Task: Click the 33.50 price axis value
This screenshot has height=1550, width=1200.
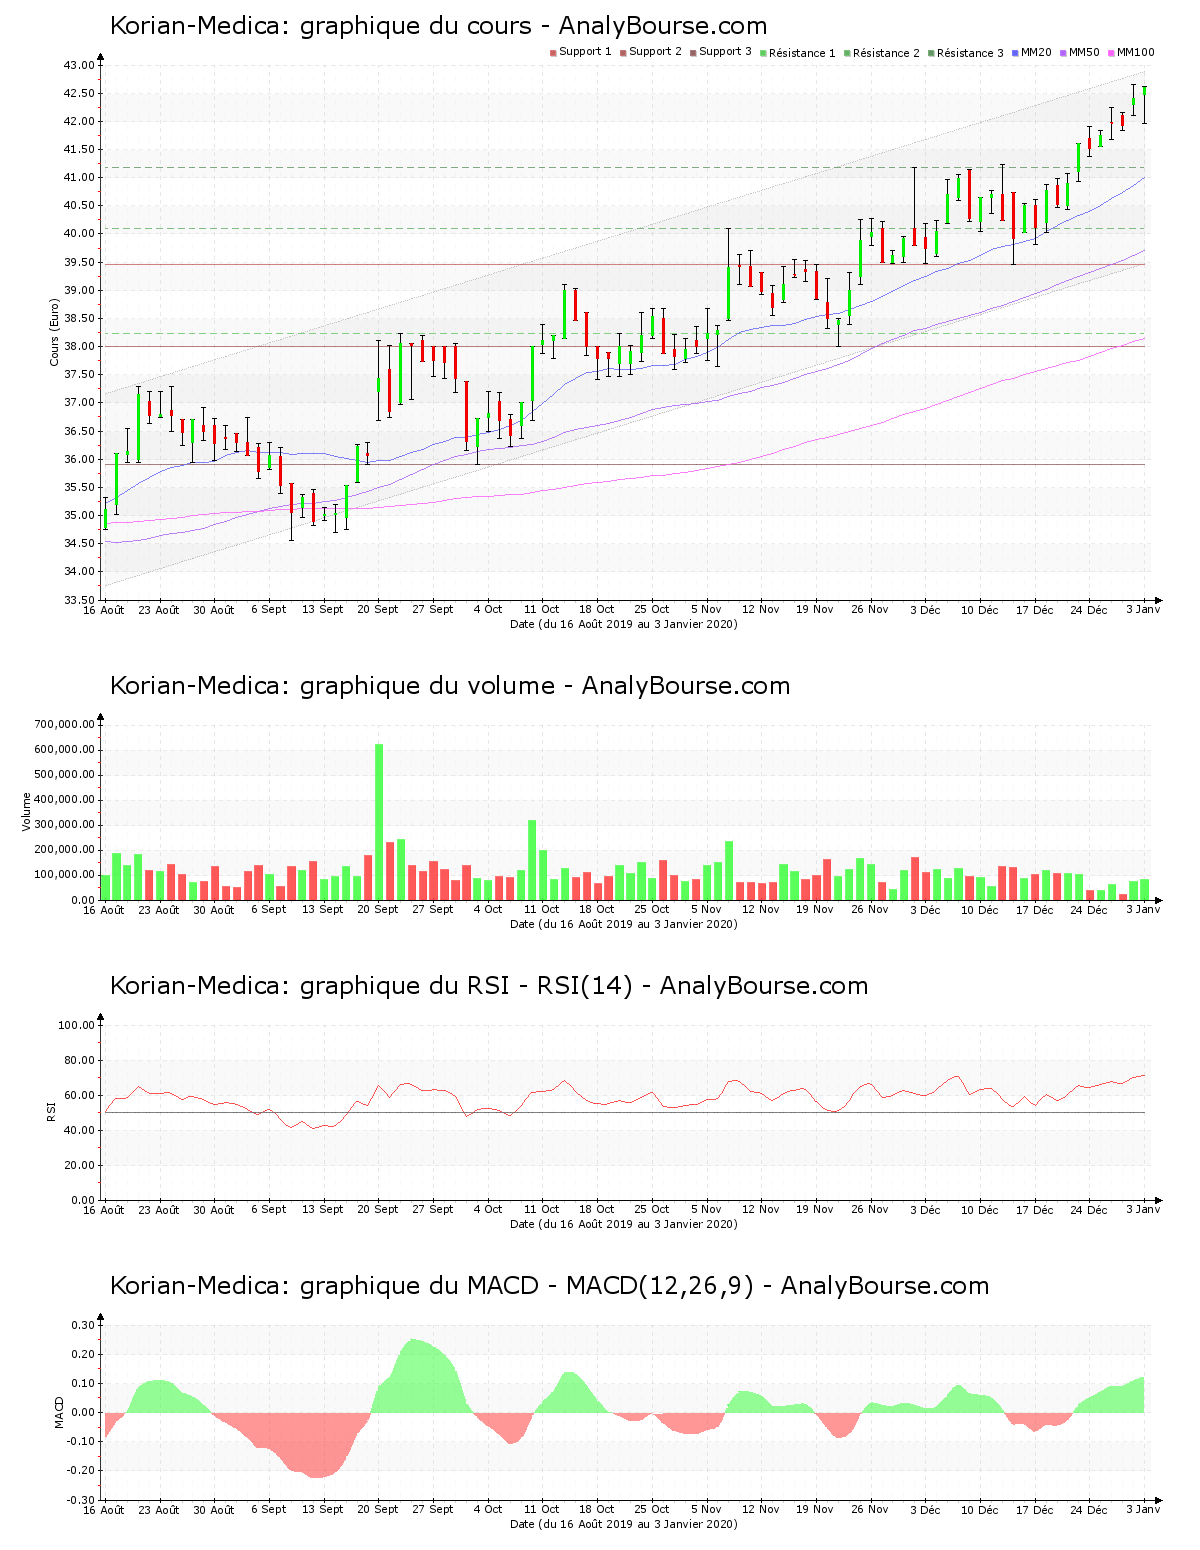Action: coord(79,600)
